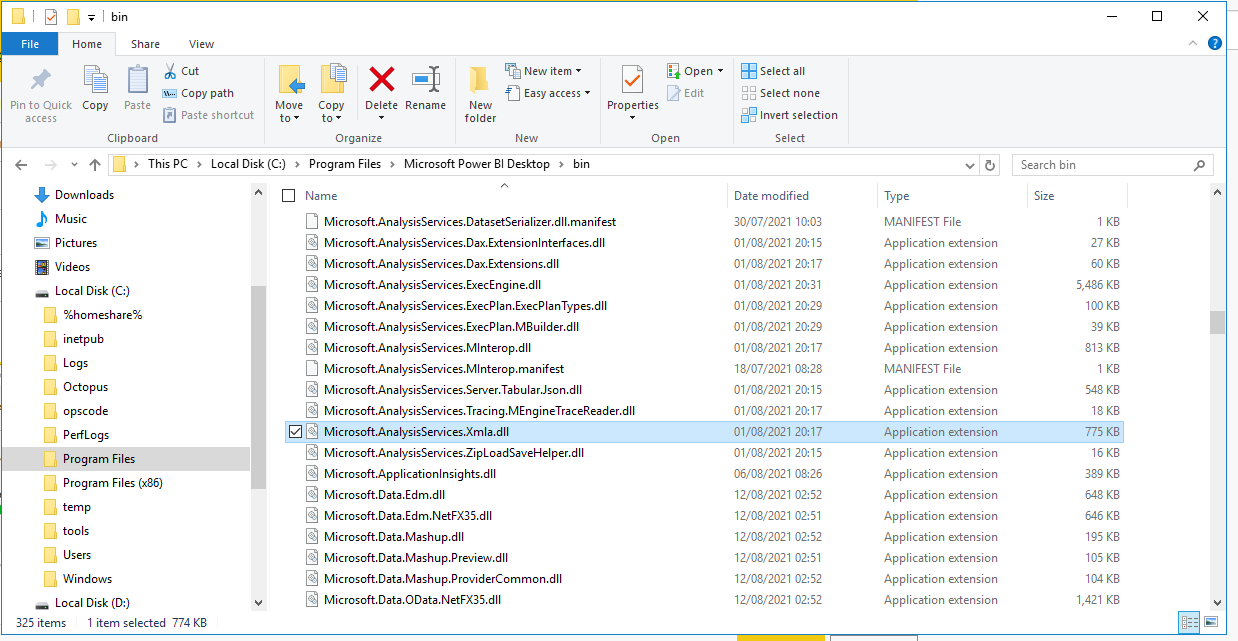Screen dimensions: 1238x641
Task: Click the Properties icon
Action: click(x=632, y=80)
